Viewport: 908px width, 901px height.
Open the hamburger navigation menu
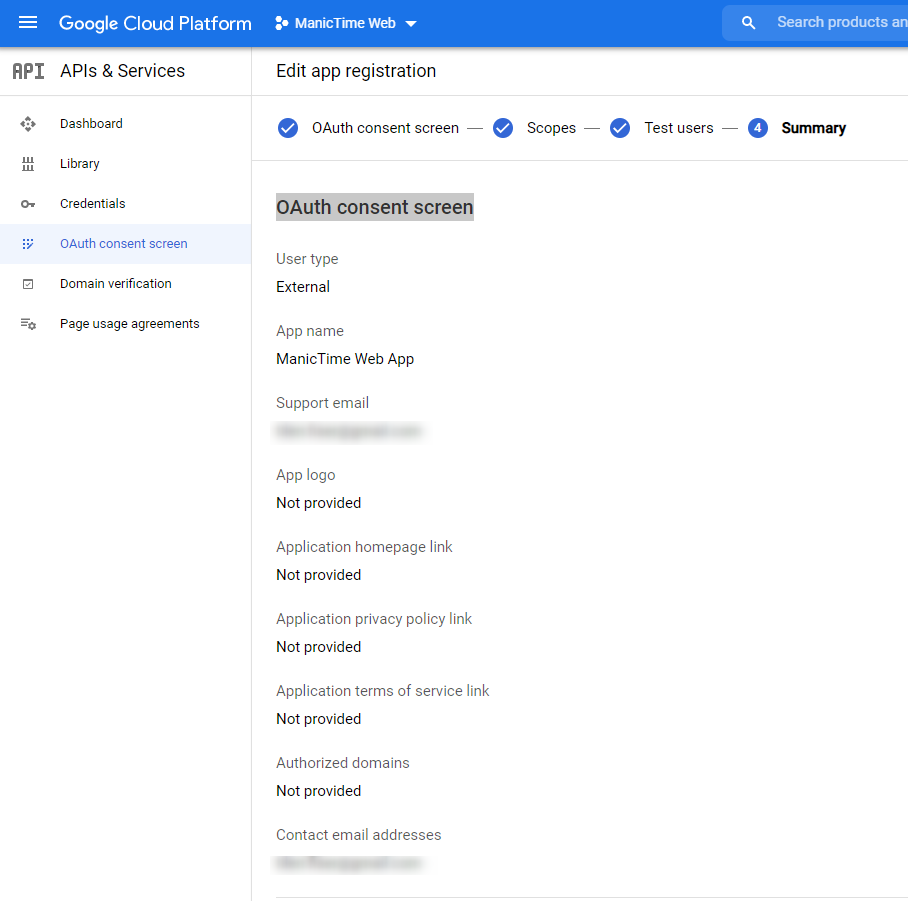(x=28, y=23)
